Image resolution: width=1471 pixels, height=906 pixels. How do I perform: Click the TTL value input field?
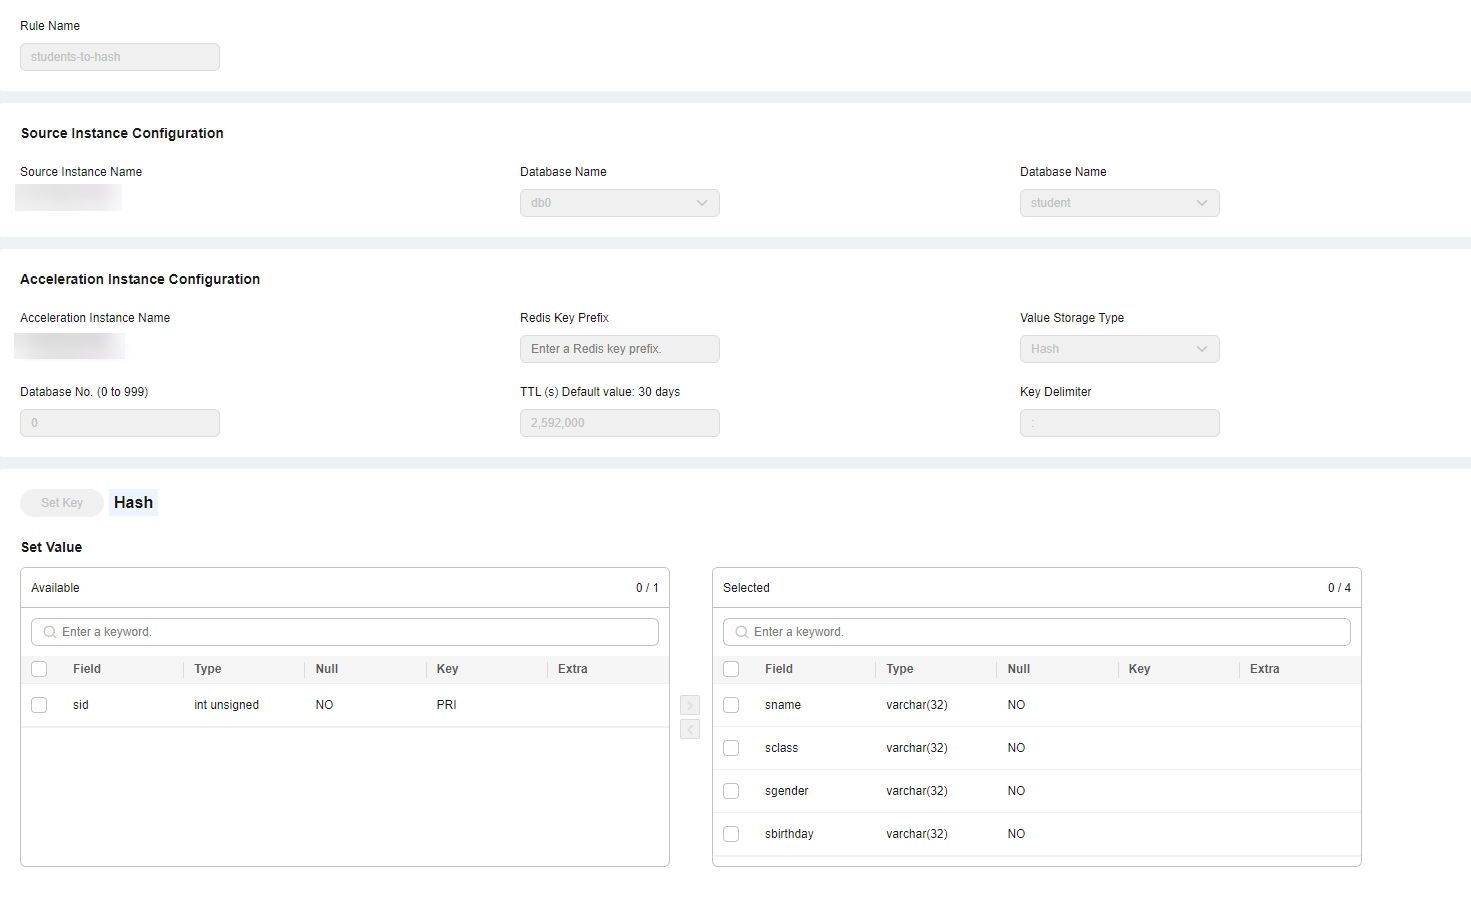pos(619,423)
